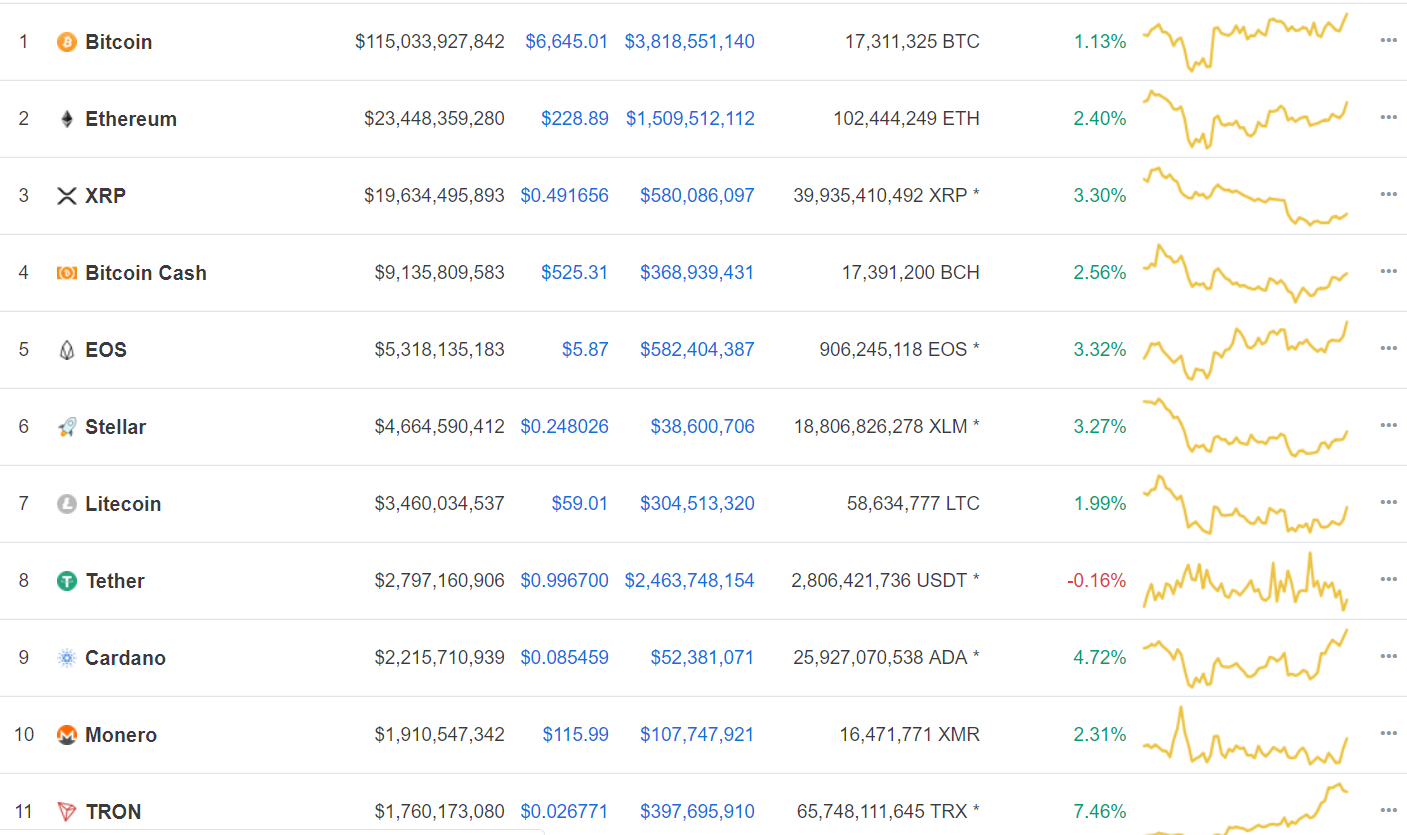Click Bitcoin's price $6,645.01

click(x=567, y=42)
